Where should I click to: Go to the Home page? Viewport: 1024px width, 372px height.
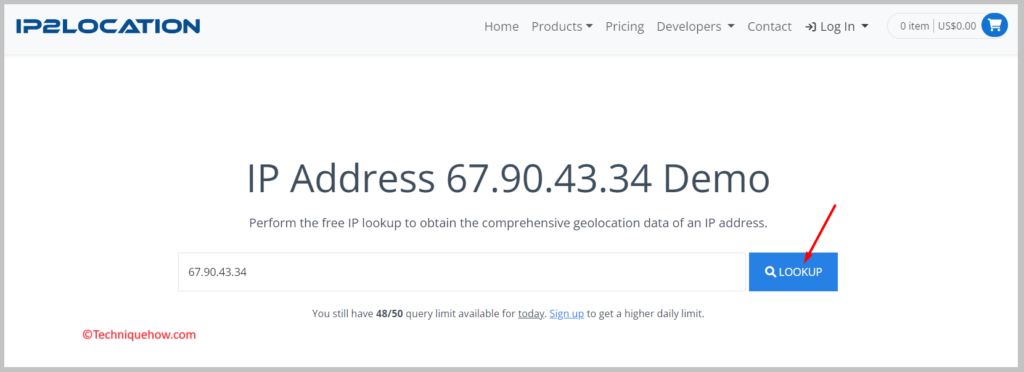tap(502, 27)
